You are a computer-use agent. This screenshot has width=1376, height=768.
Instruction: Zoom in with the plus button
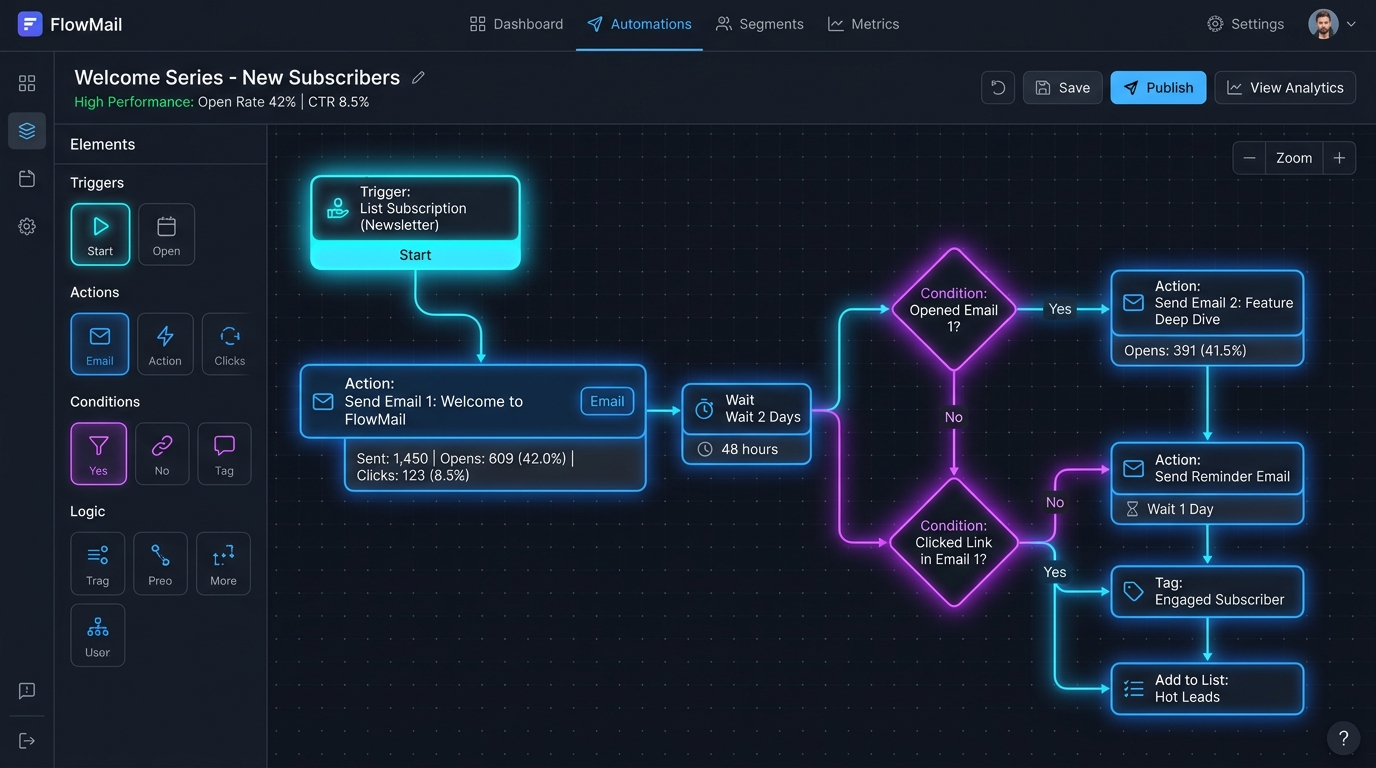pyautogui.click(x=1339, y=158)
